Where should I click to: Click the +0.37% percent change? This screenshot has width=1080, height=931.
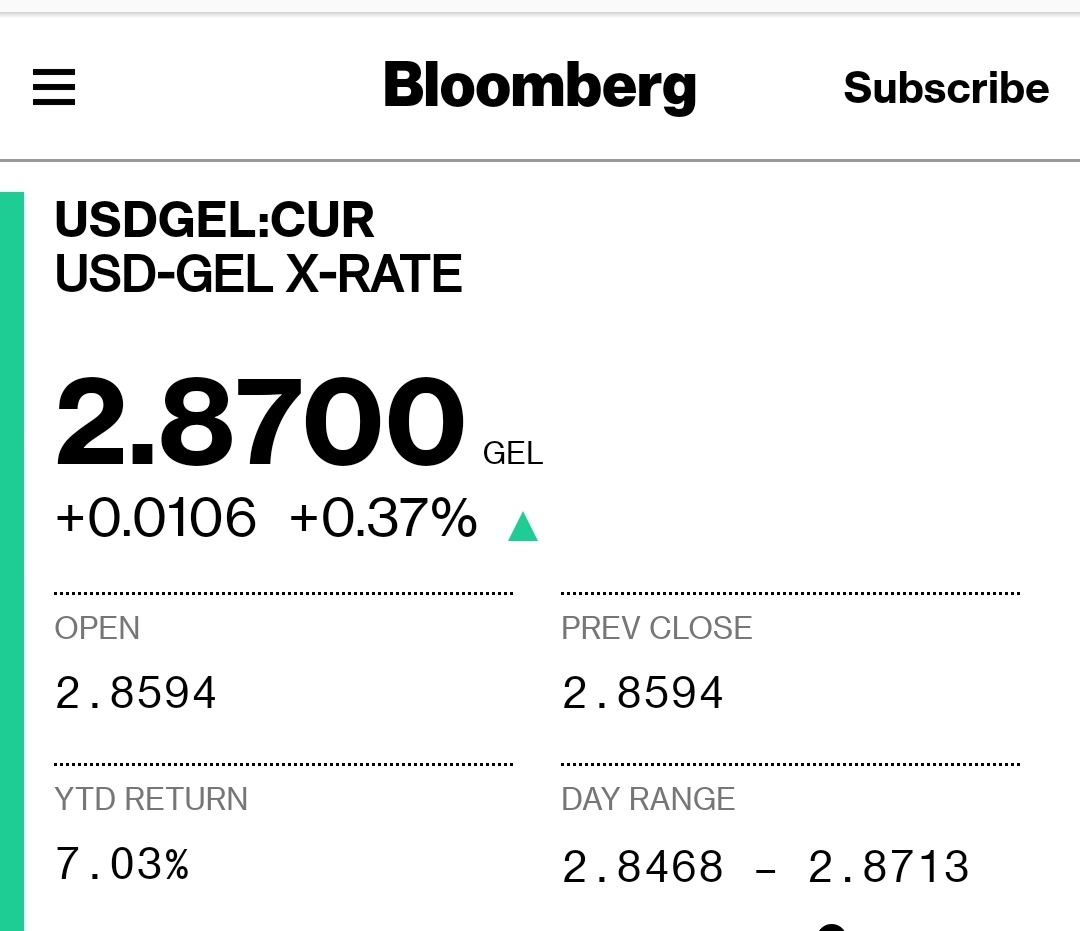coord(383,519)
